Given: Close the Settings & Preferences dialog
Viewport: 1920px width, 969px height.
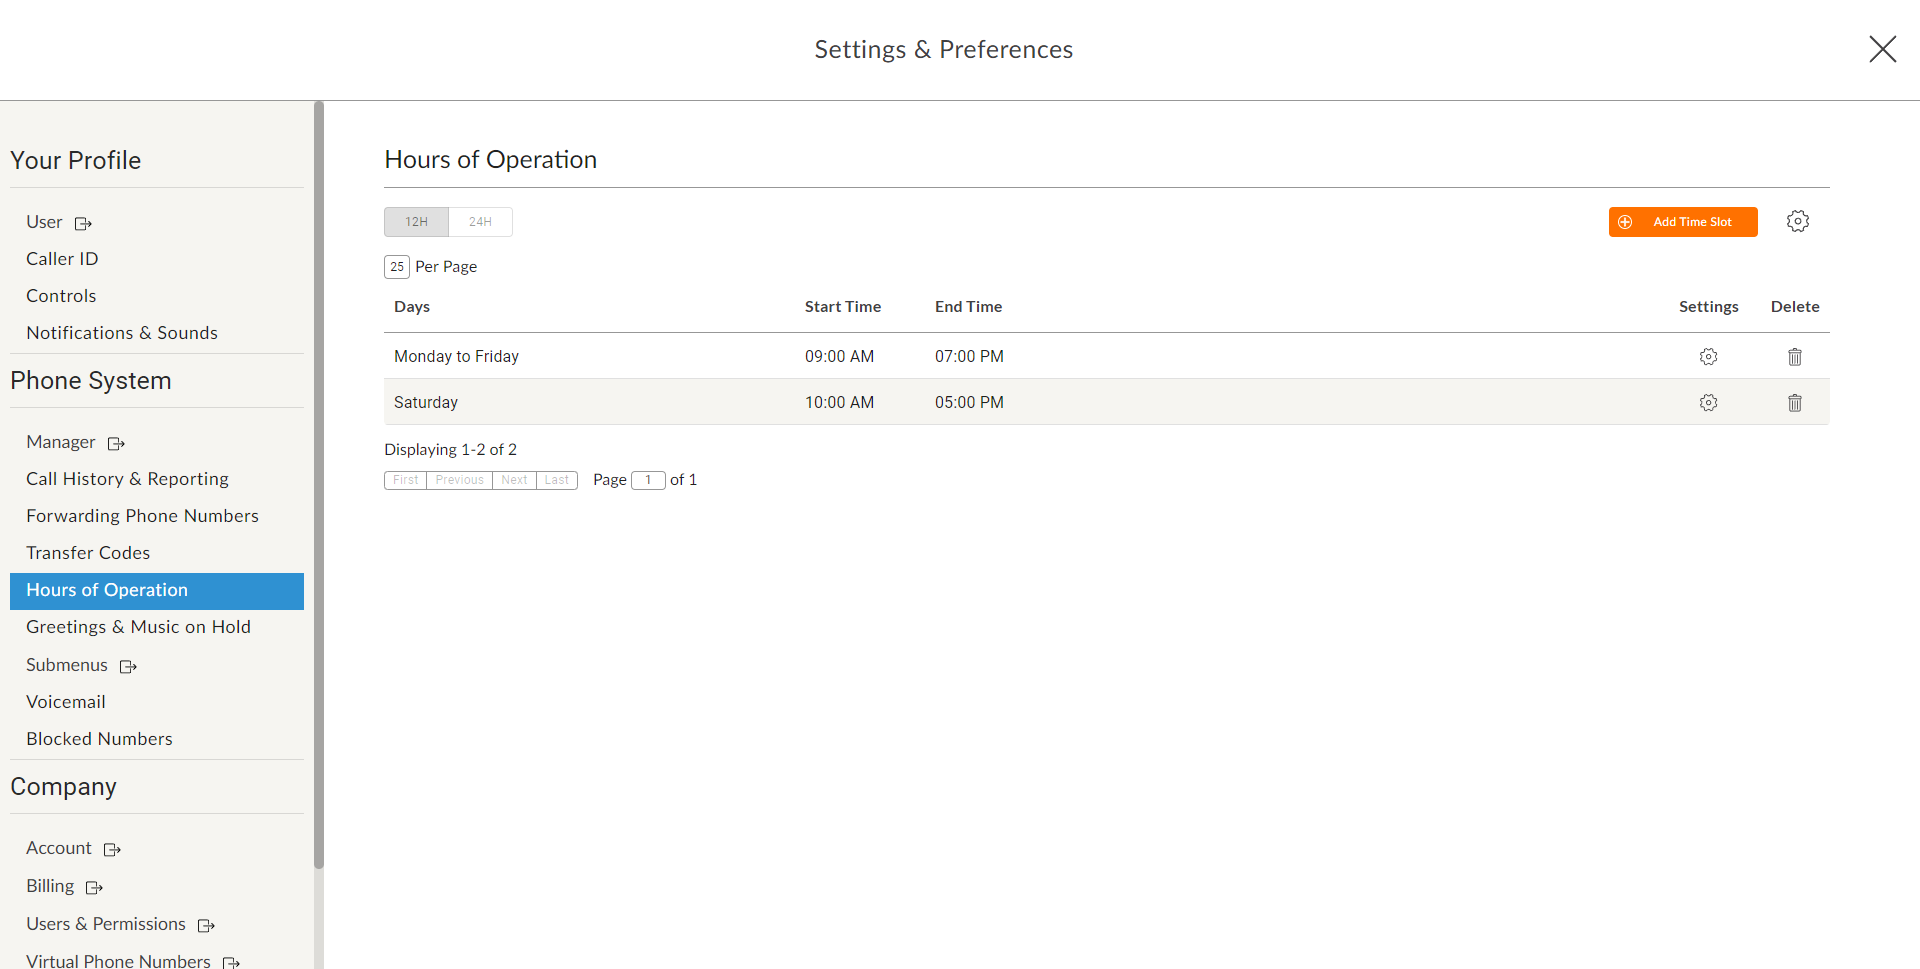Looking at the screenshot, I should click(1882, 49).
